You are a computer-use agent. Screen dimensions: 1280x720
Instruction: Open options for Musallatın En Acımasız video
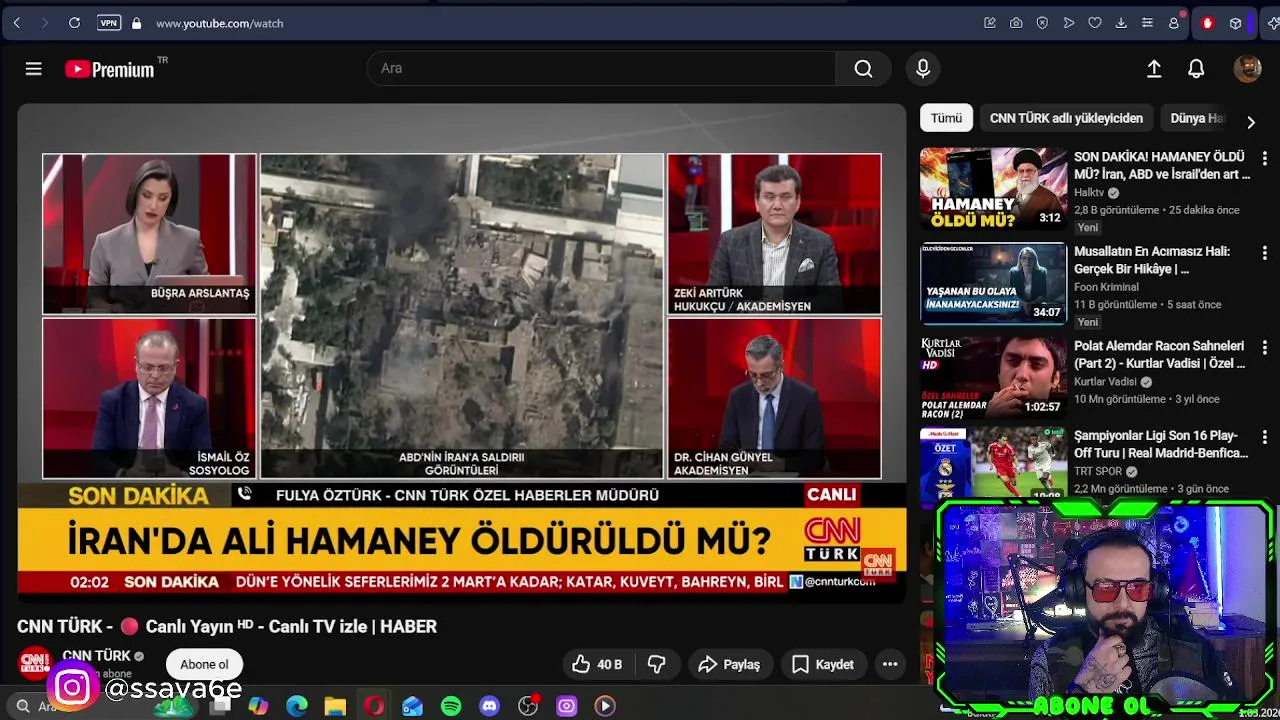pyautogui.click(x=1264, y=253)
